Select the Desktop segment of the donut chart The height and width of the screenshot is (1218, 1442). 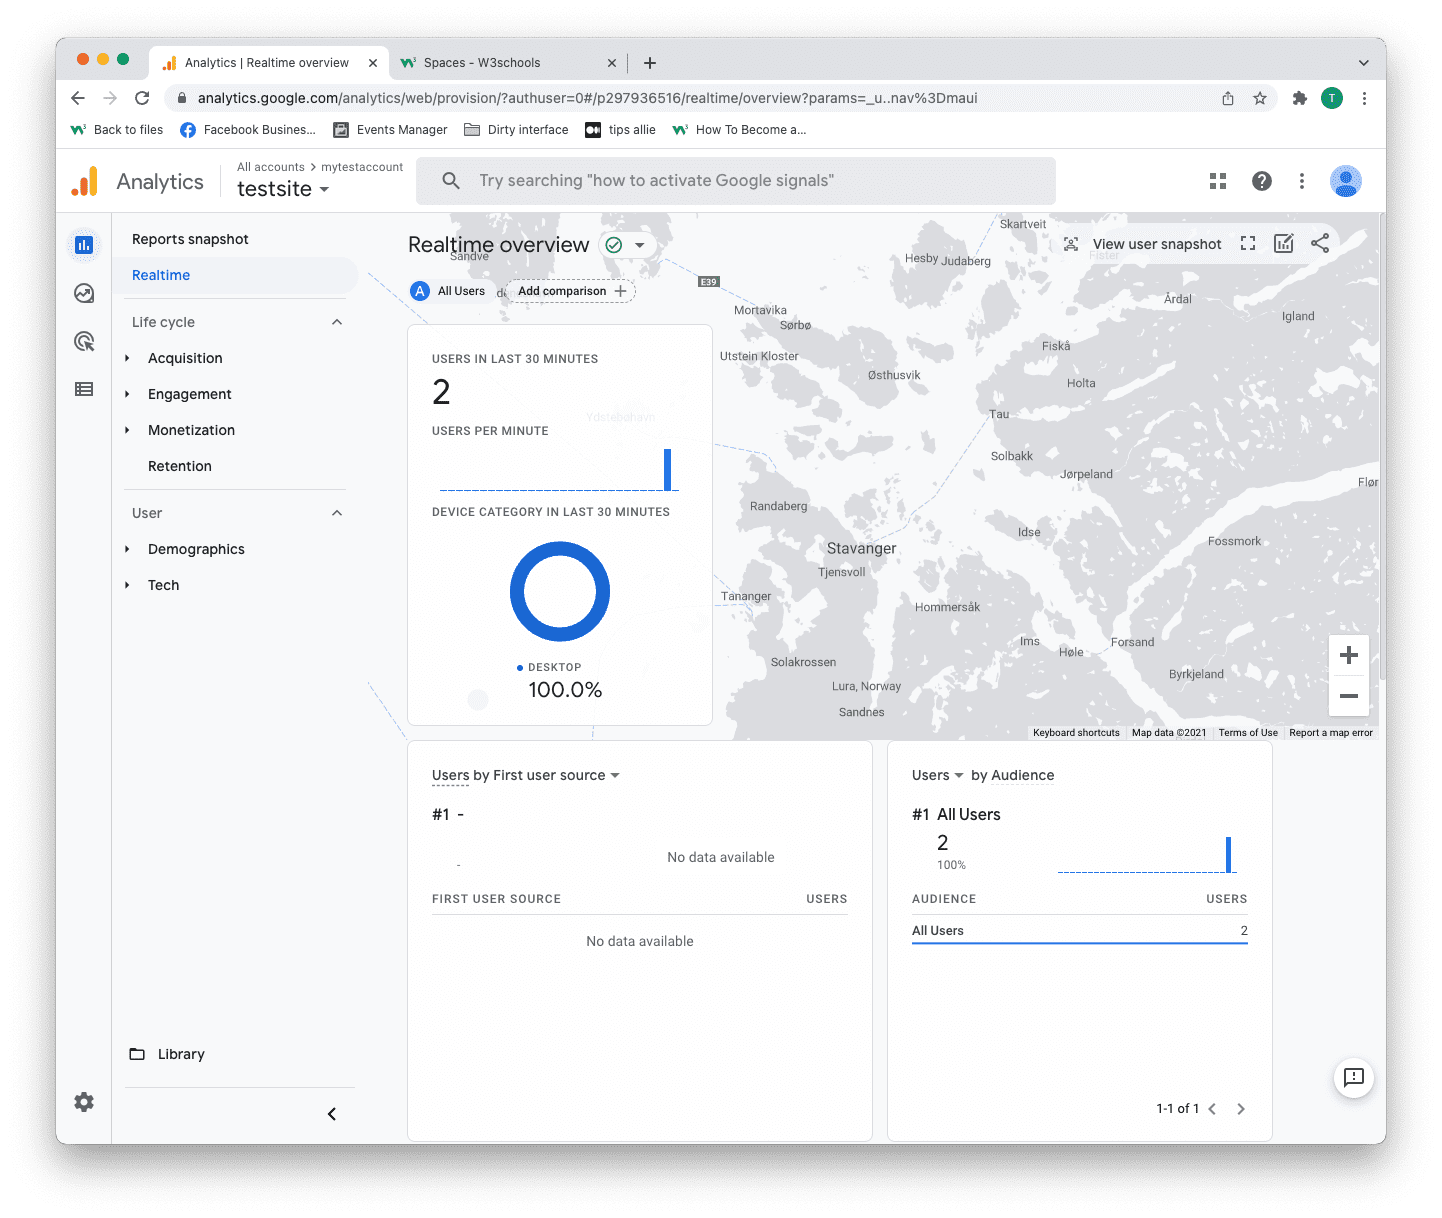[x=560, y=548]
